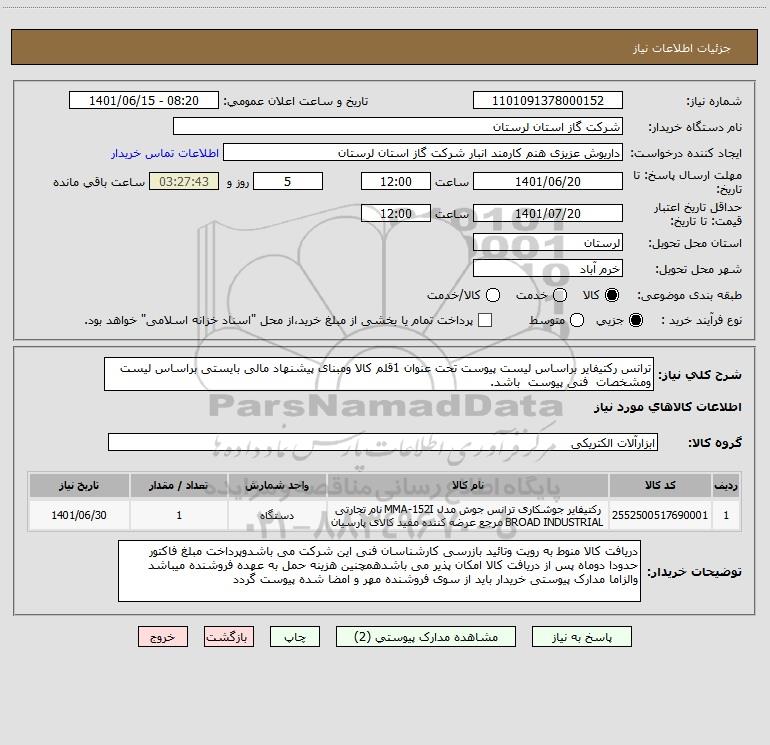Click the اطلاعات کالاهای مورد نیاز heading

point(668,407)
